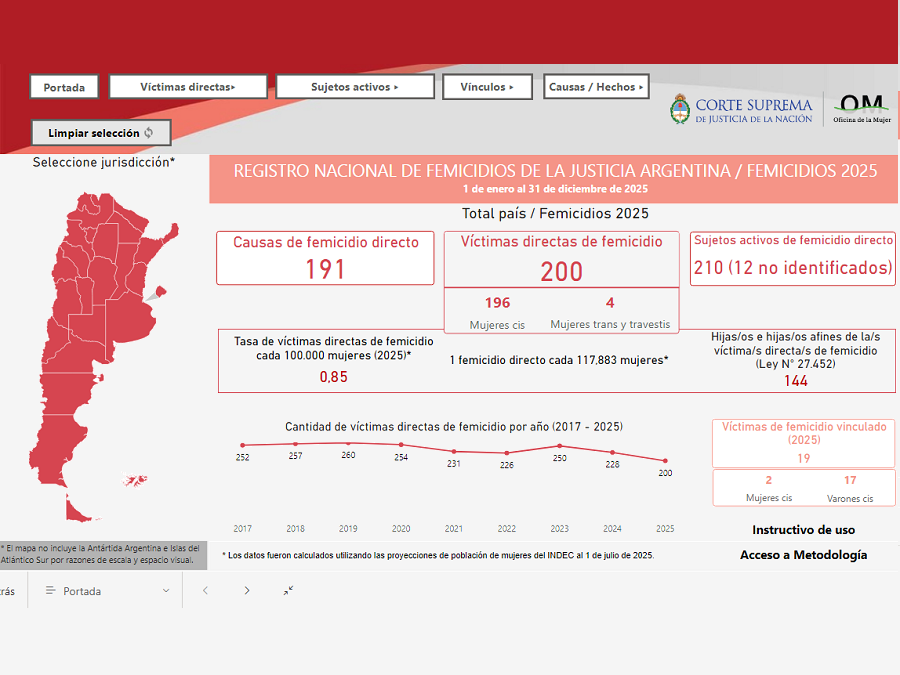Open the Causas / Hechos section

(x=596, y=87)
